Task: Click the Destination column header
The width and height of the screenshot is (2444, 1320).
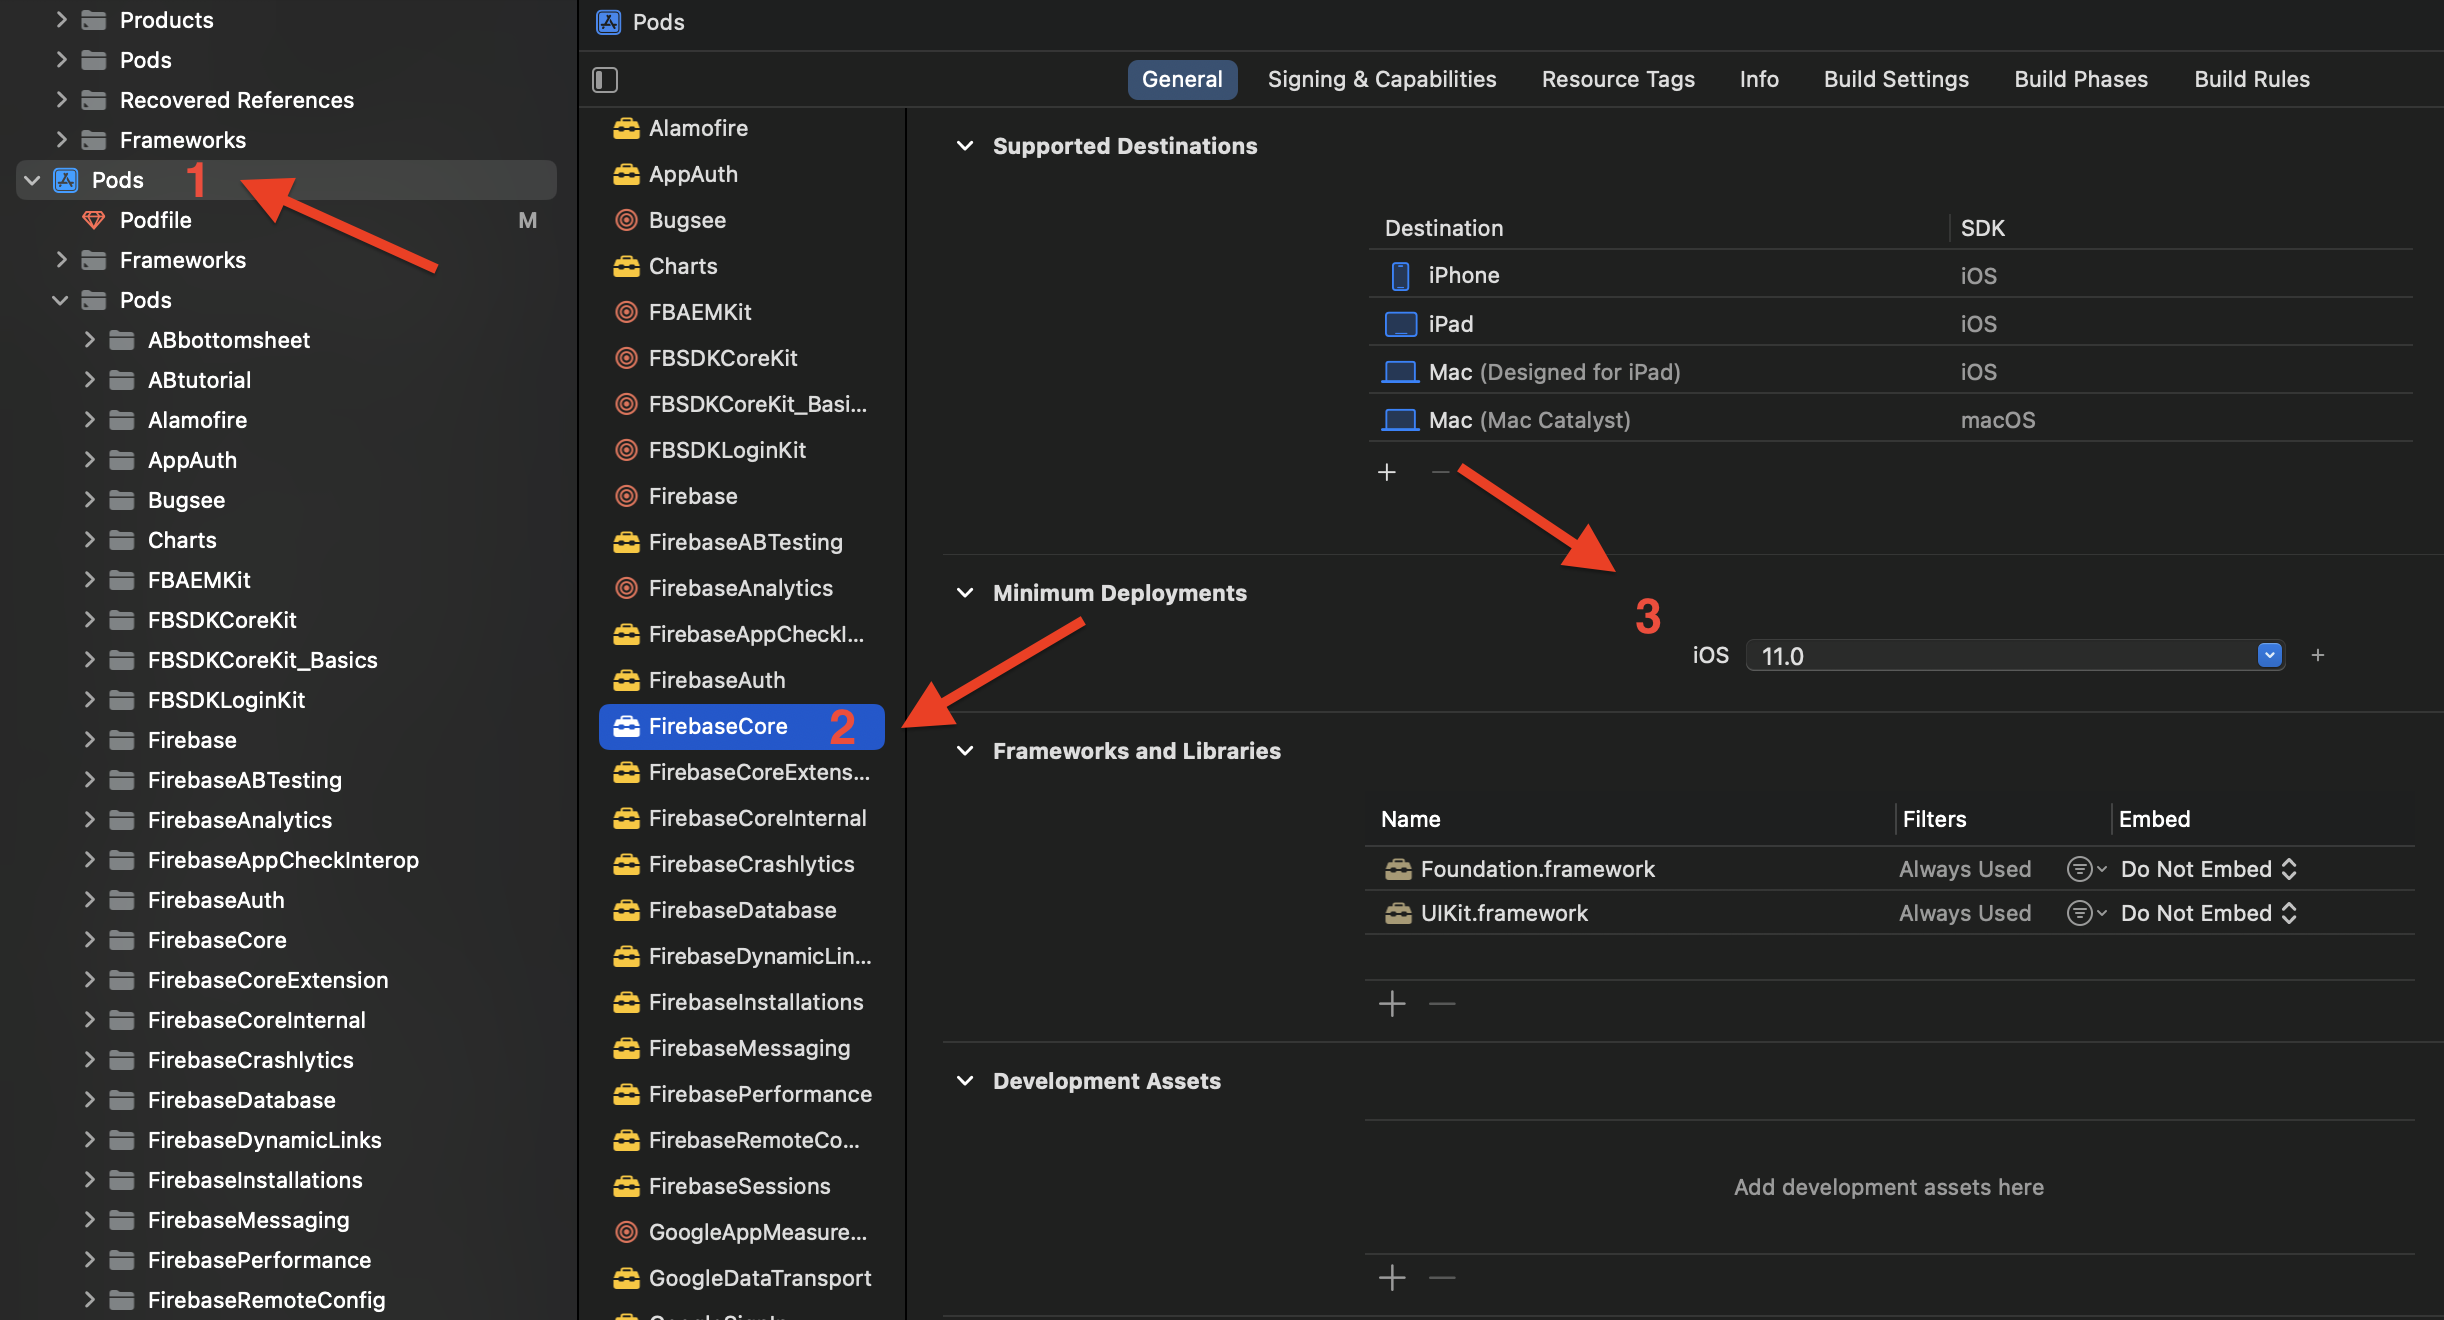Action: [x=1444, y=228]
